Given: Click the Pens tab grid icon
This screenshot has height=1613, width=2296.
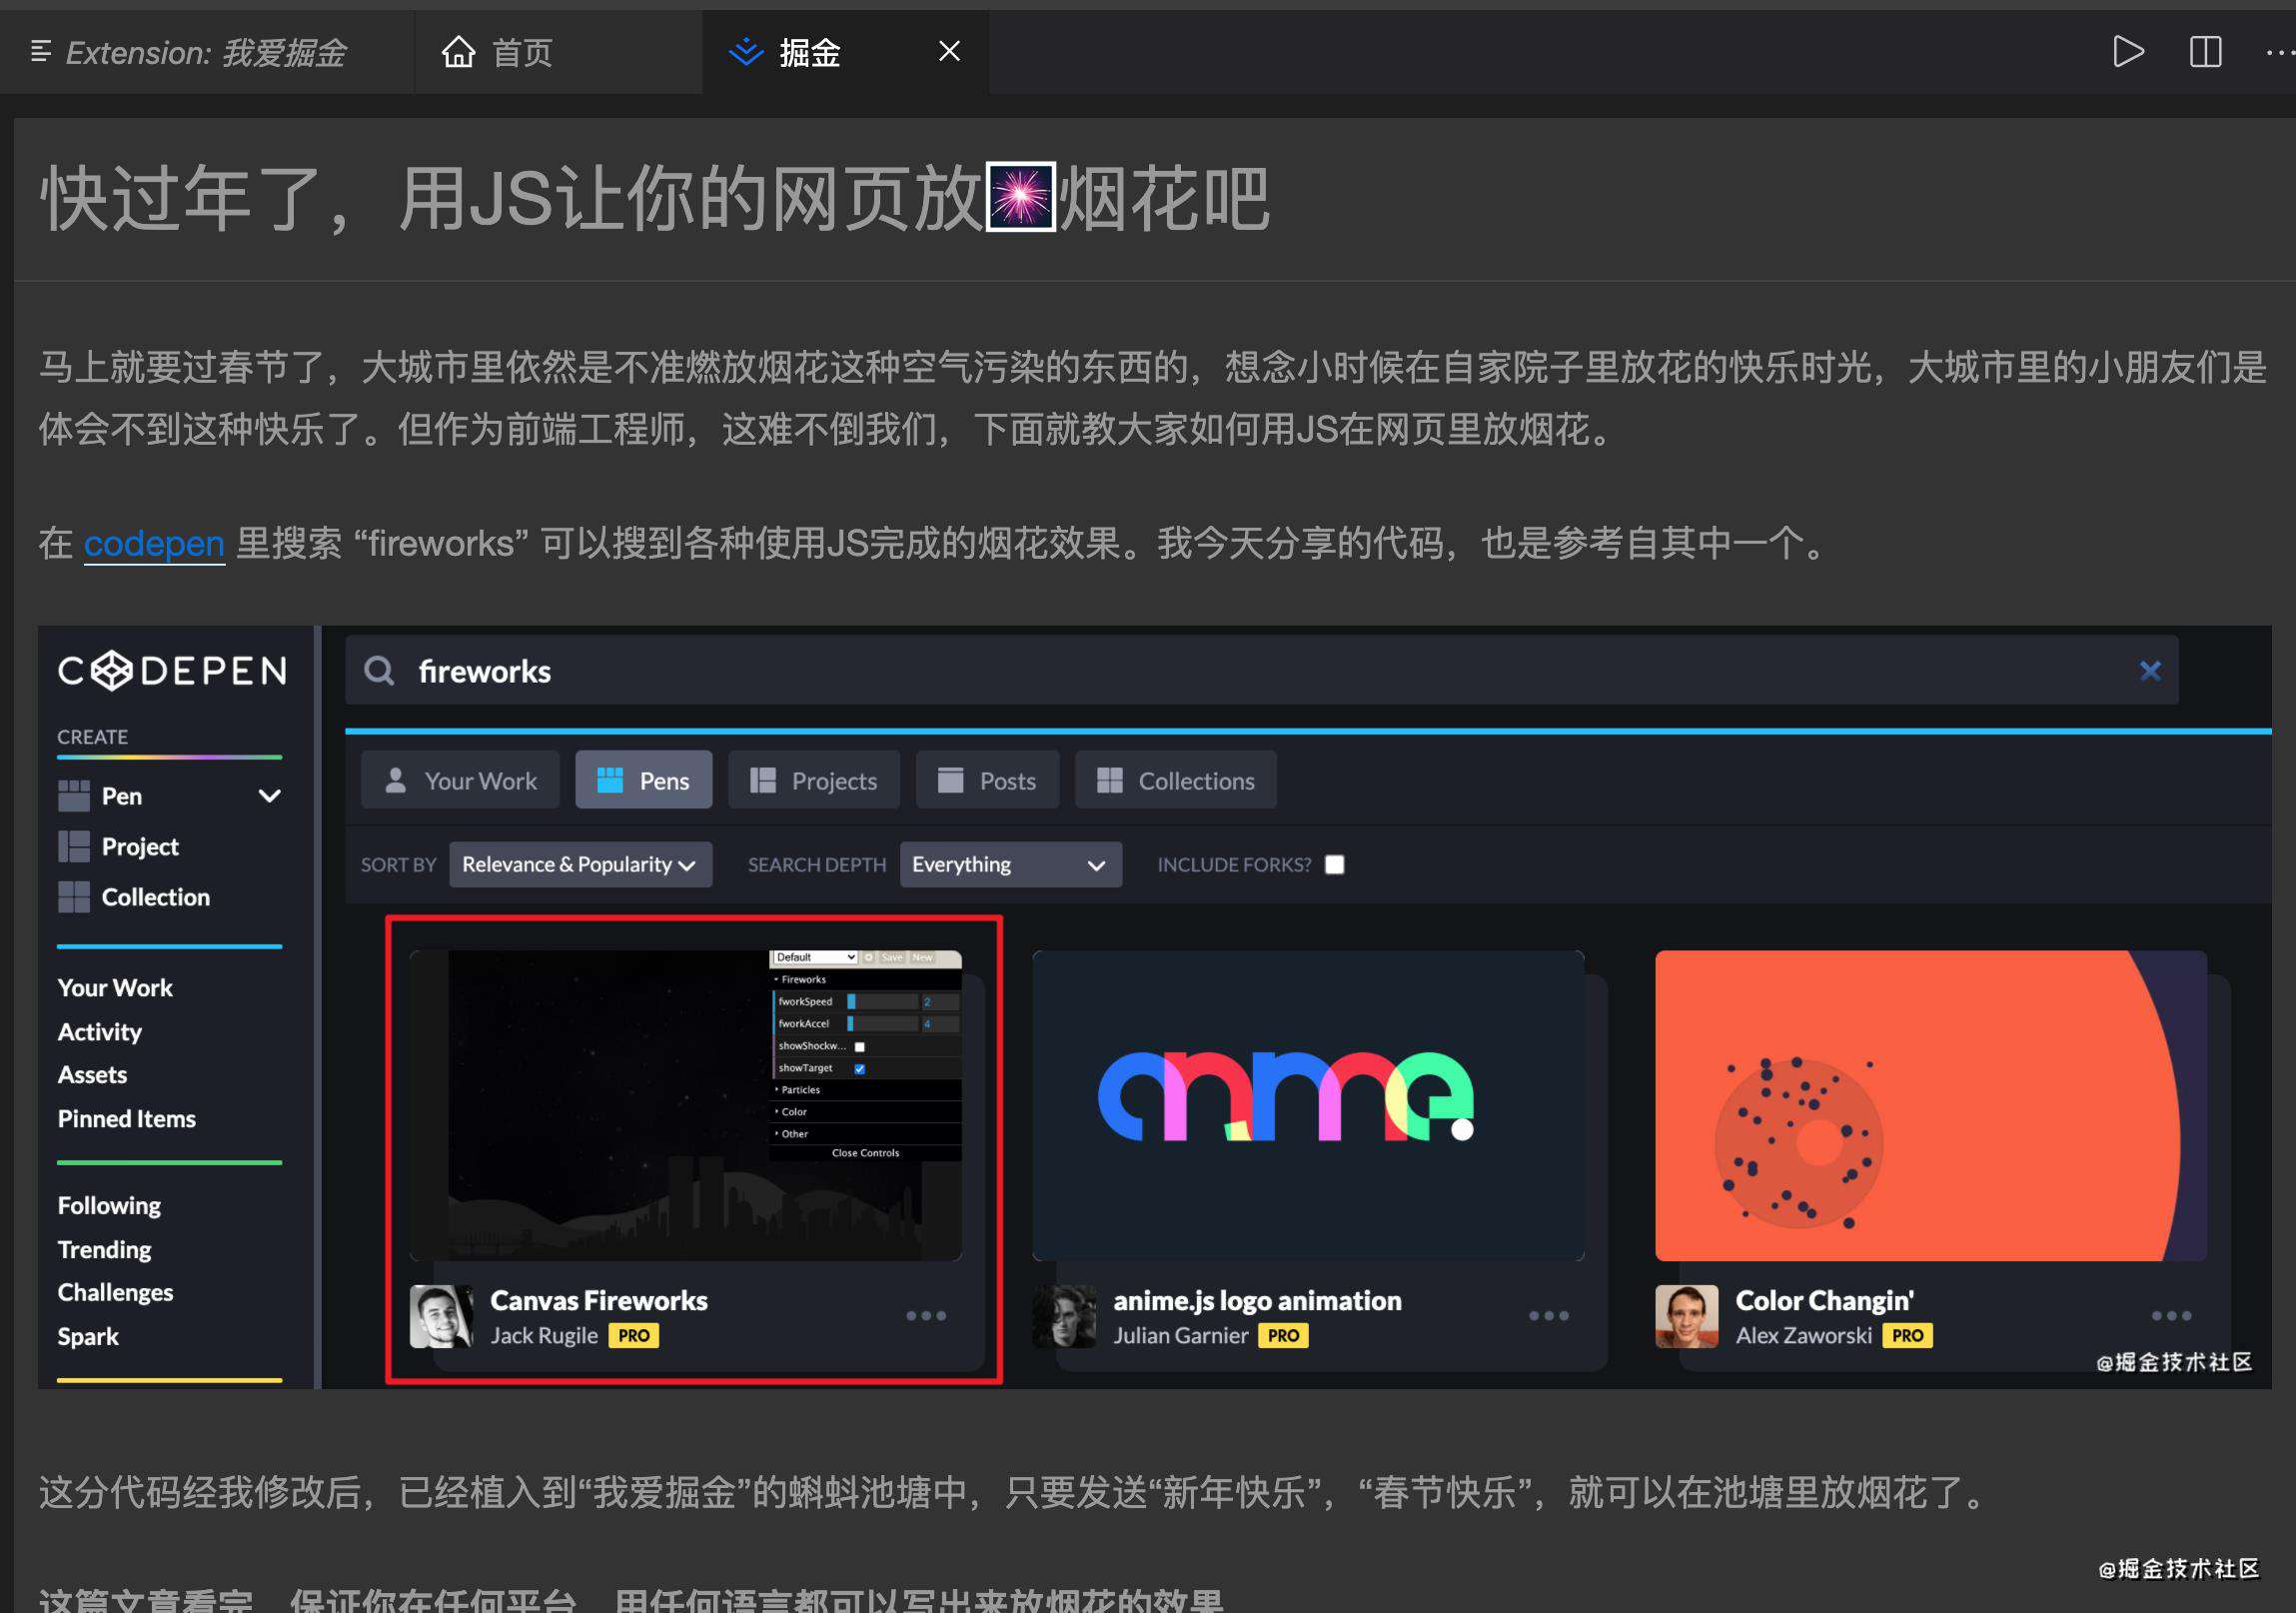Looking at the screenshot, I should click(x=610, y=780).
